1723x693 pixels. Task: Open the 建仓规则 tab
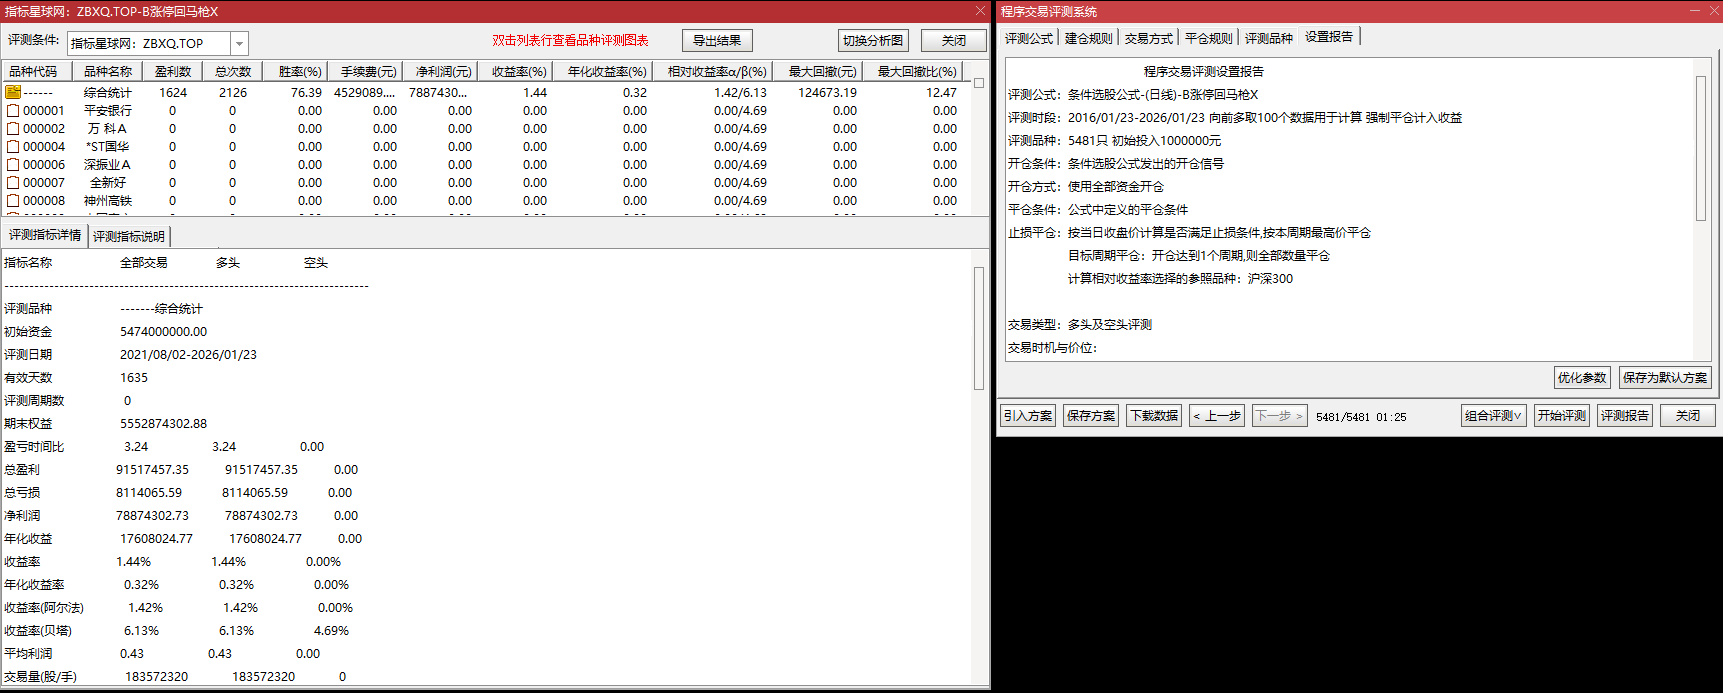[x=1088, y=38]
